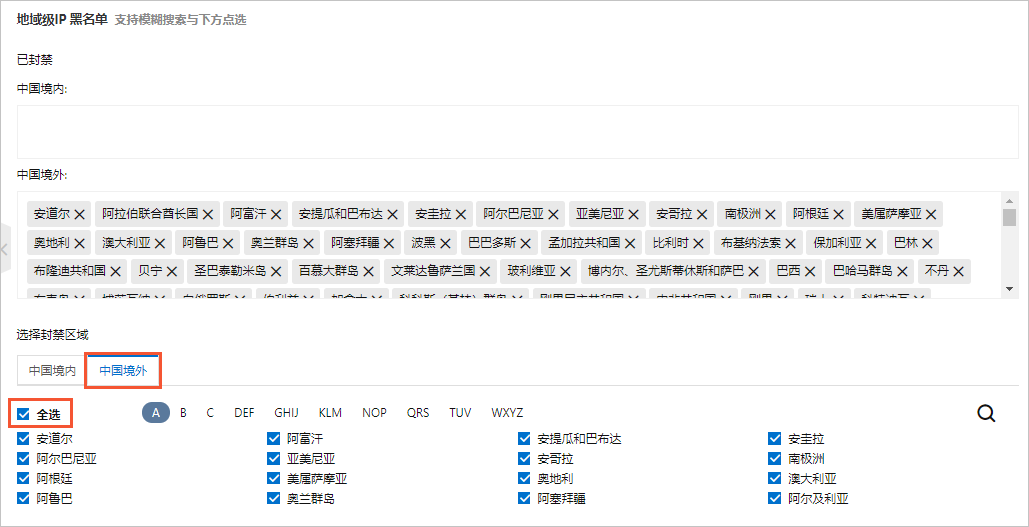This screenshot has height=527, width=1029.
Task: Delete the 阿富汗 tag using X icon
Action: (x=276, y=214)
